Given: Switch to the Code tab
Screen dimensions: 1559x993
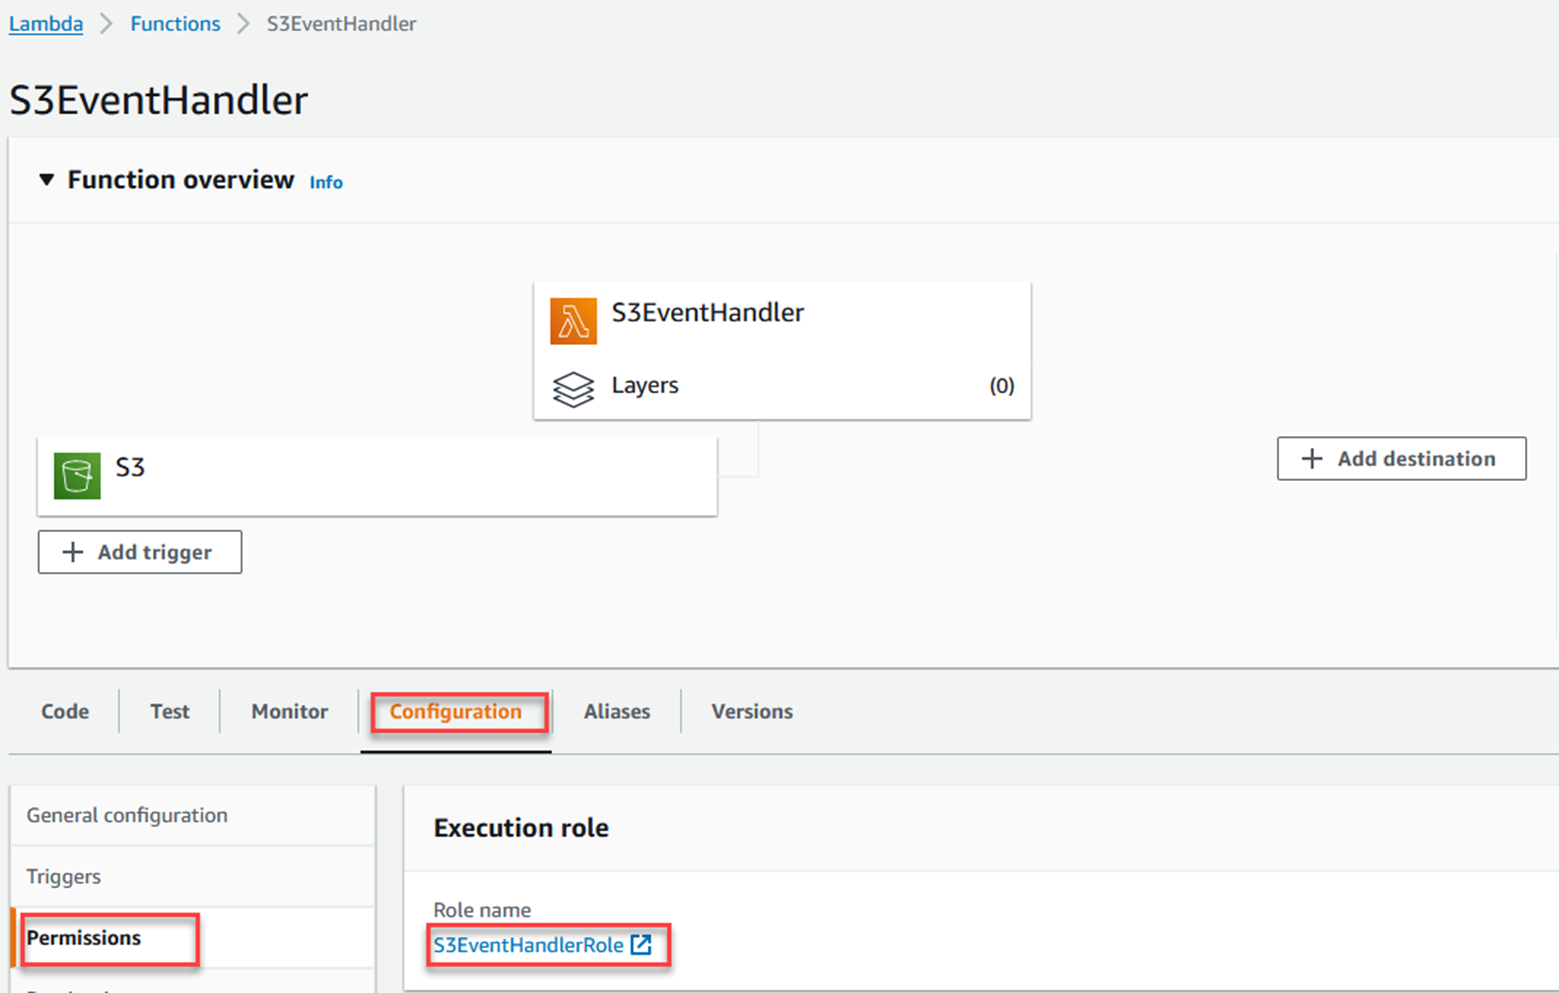Looking at the screenshot, I should click(65, 711).
